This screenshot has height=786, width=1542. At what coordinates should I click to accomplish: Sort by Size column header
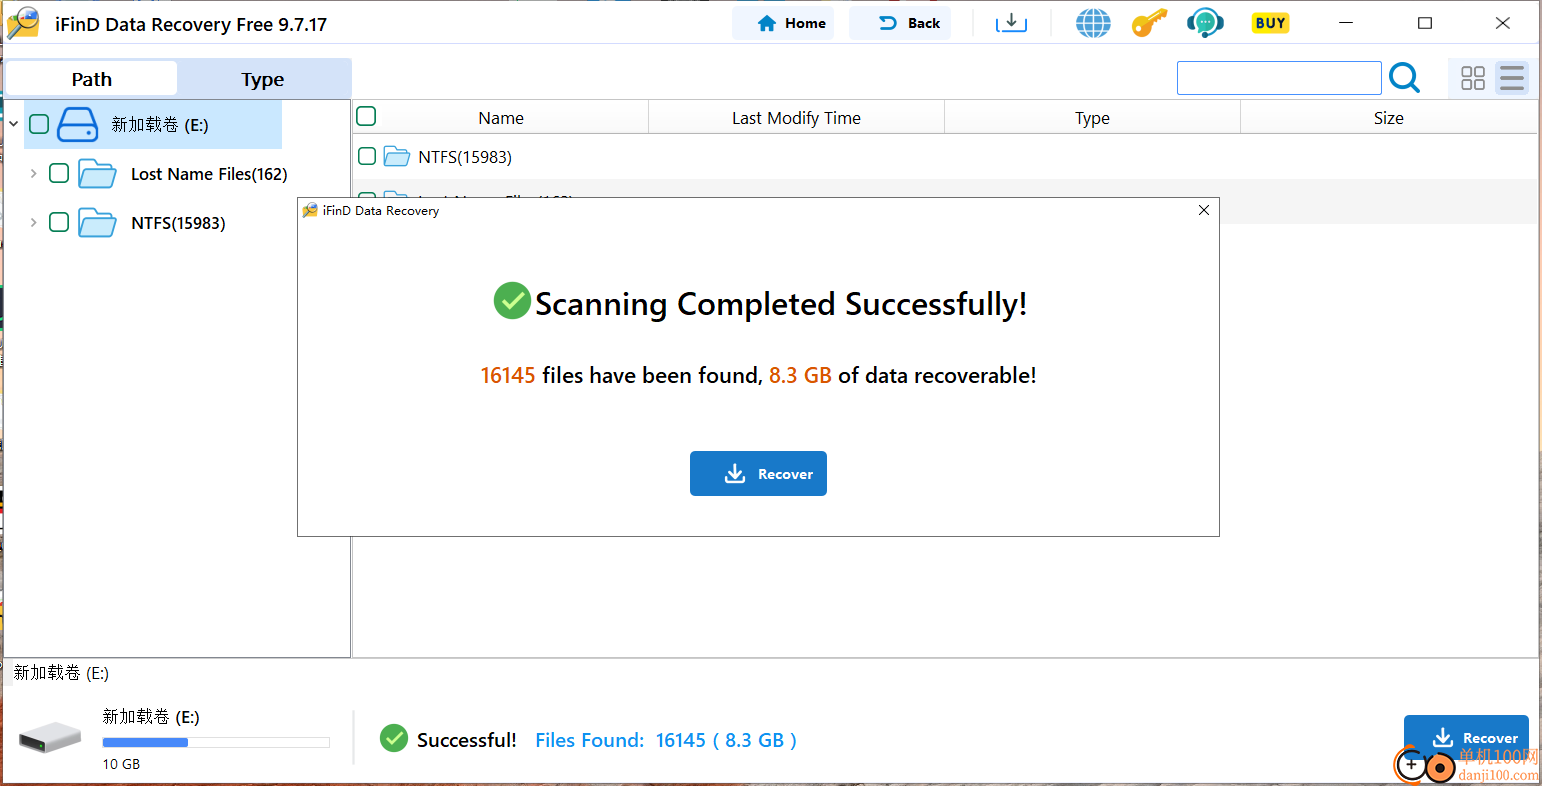[x=1388, y=118]
